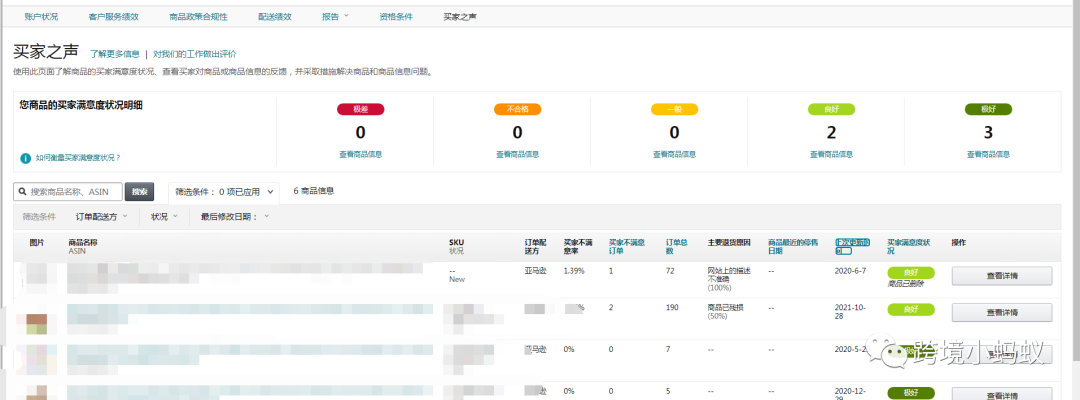Click the 良好 badge in the 2020-6-7 row
The height and width of the screenshot is (400, 1080).
point(911,273)
